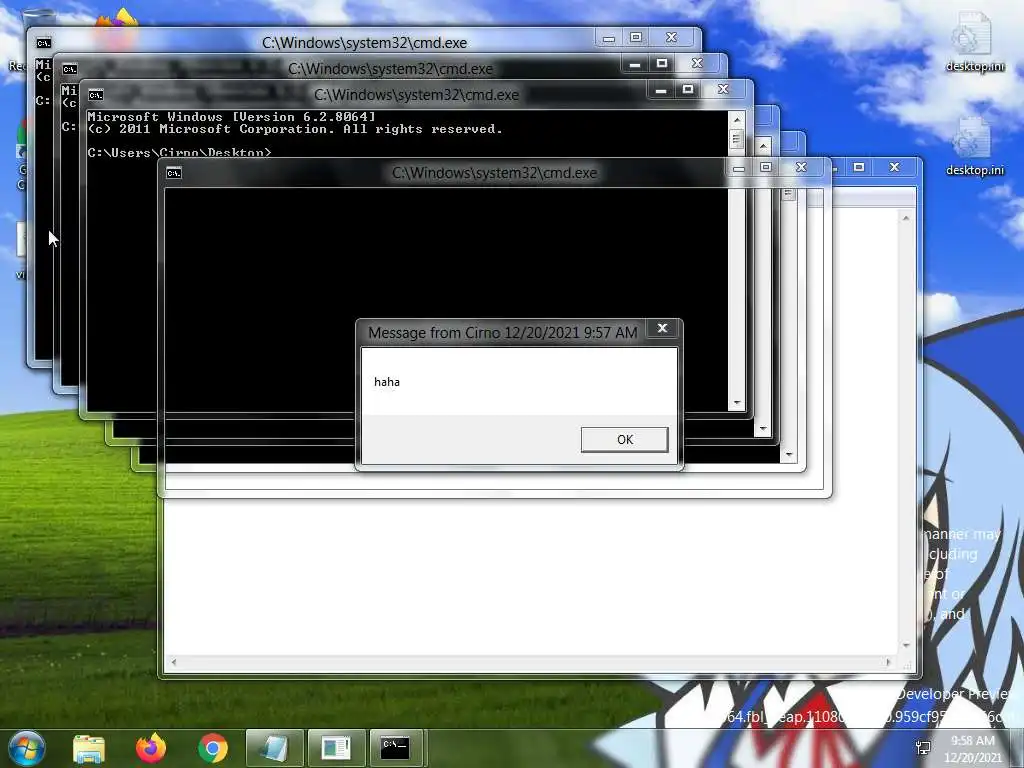Minimize the cmd window showing Microsoft Windows version
Image resolution: width=1024 pixels, height=768 pixels.
(661, 90)
